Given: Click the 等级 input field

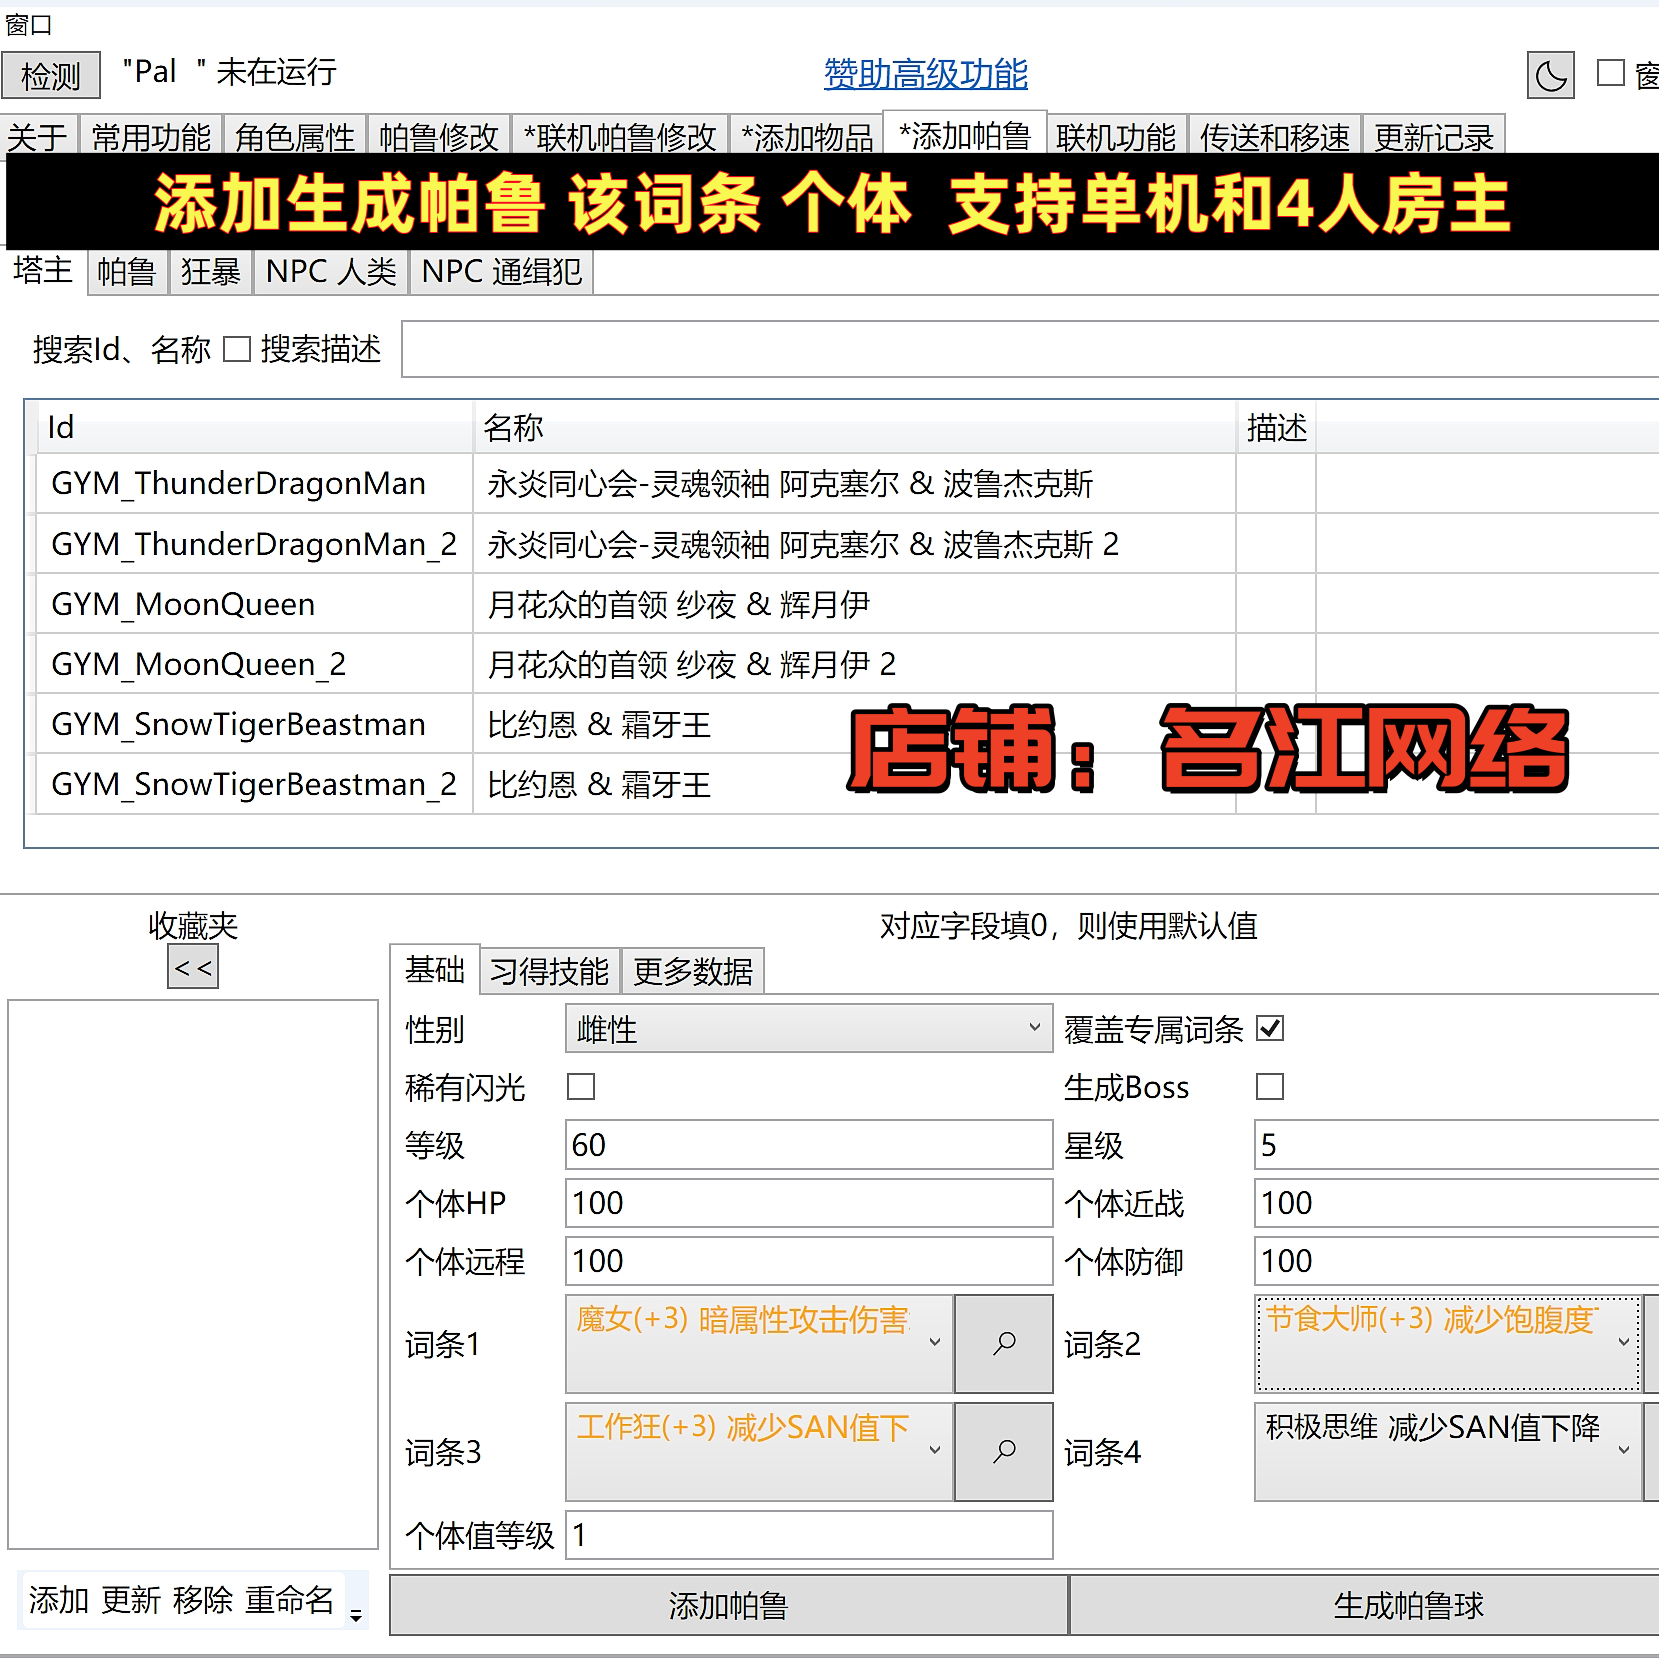Looking at the screenshot, I should (x=809, y=1144).
